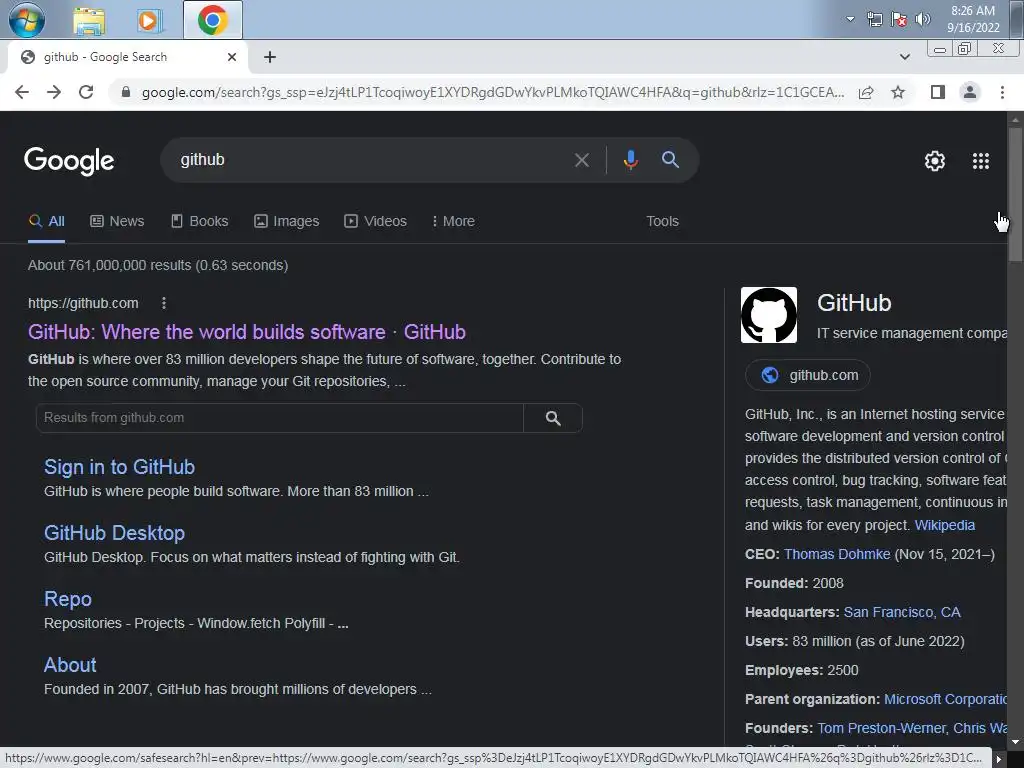Open the Thomas Dohmke CEO link
The image size is (1024, 768).
837,554
